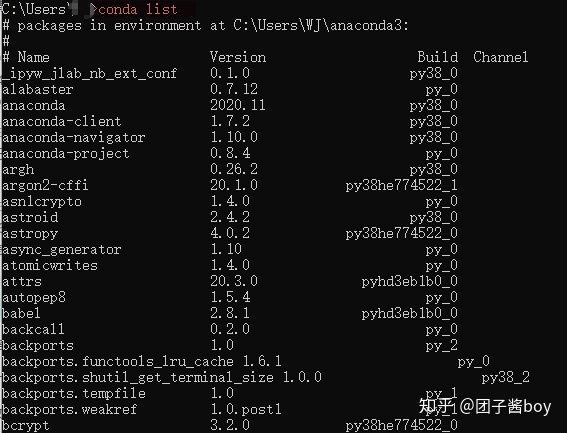Click the 'conda list' command text

(137, 9)
